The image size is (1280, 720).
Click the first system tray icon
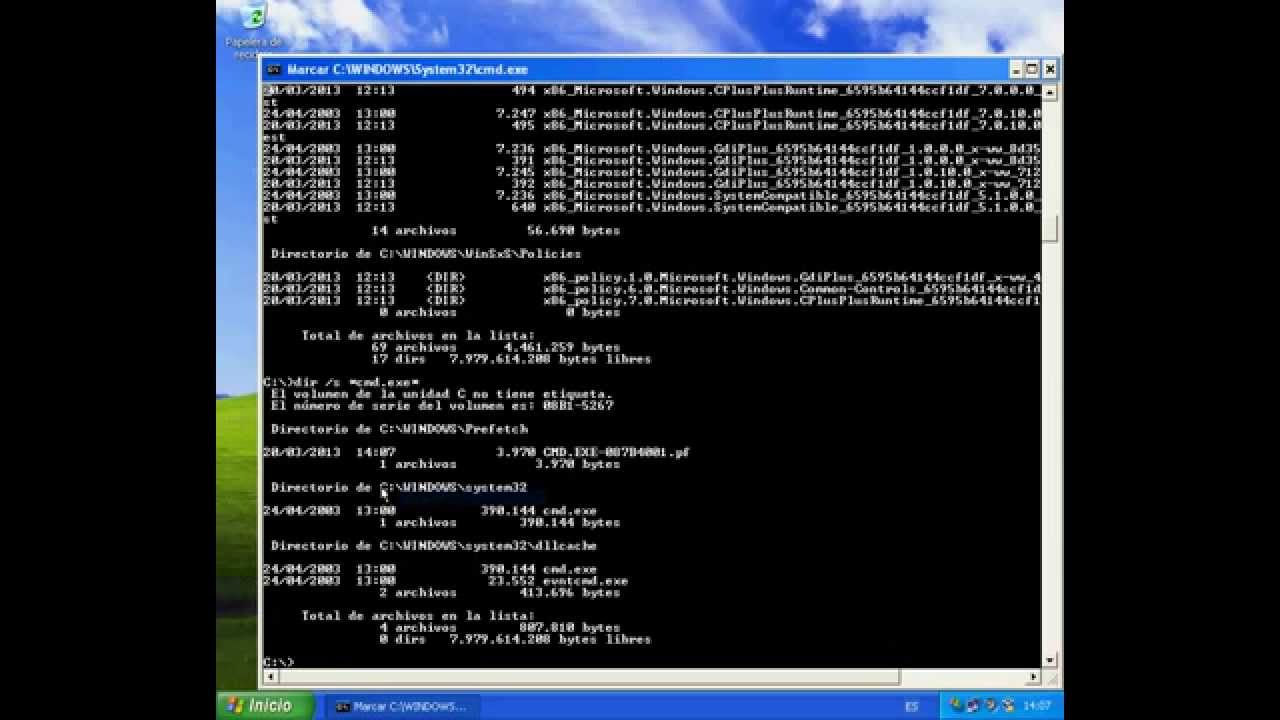point(957,705)
